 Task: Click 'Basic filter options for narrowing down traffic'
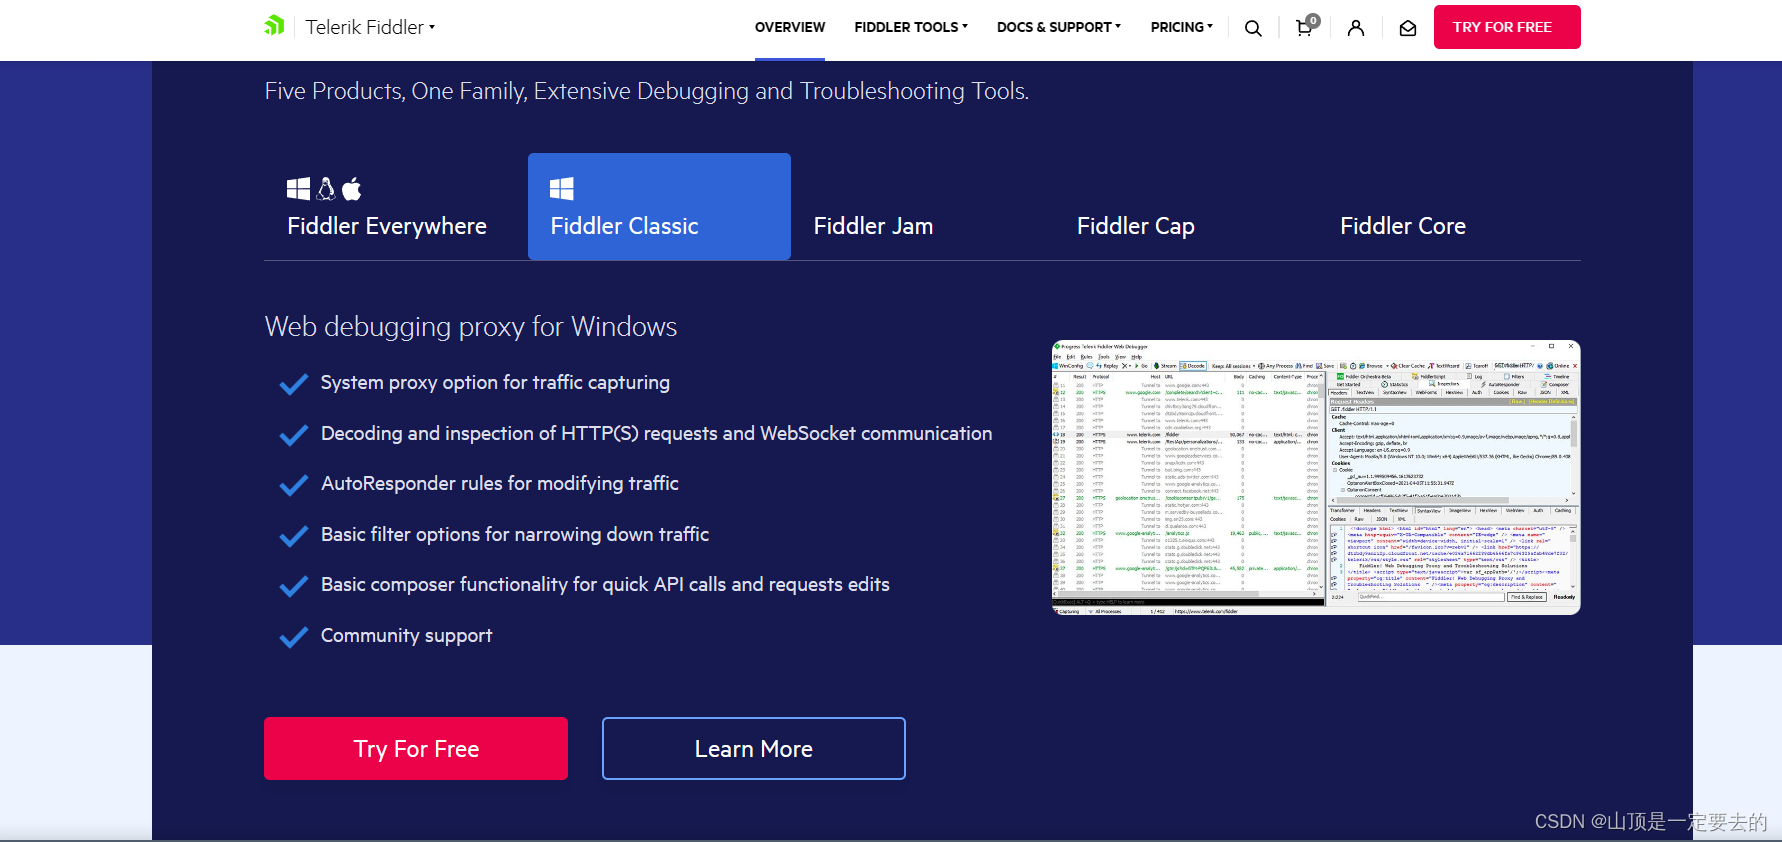[x=515, y=534]
